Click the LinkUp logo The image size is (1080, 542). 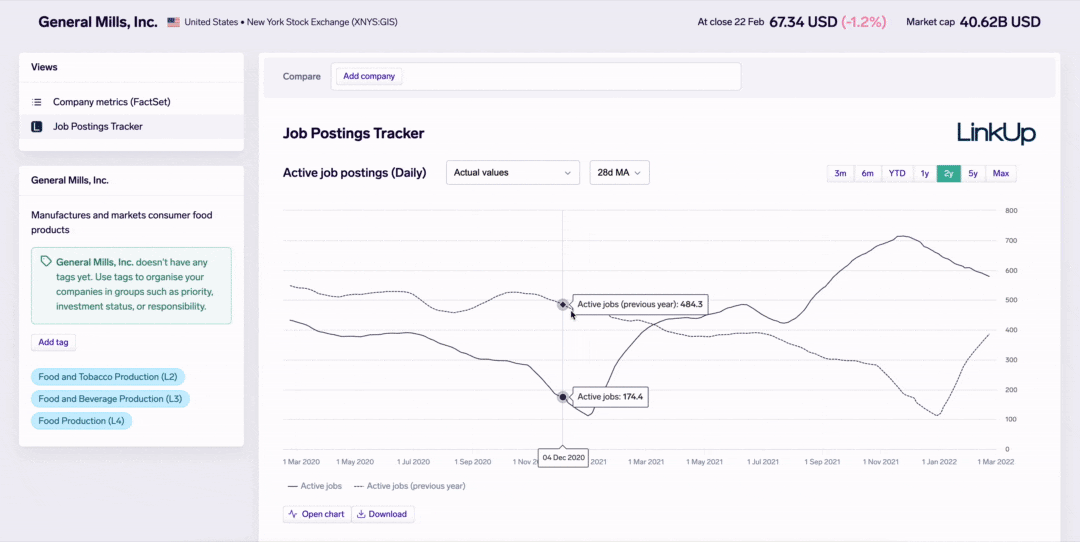pyautogui.click(x=996, y=133)
